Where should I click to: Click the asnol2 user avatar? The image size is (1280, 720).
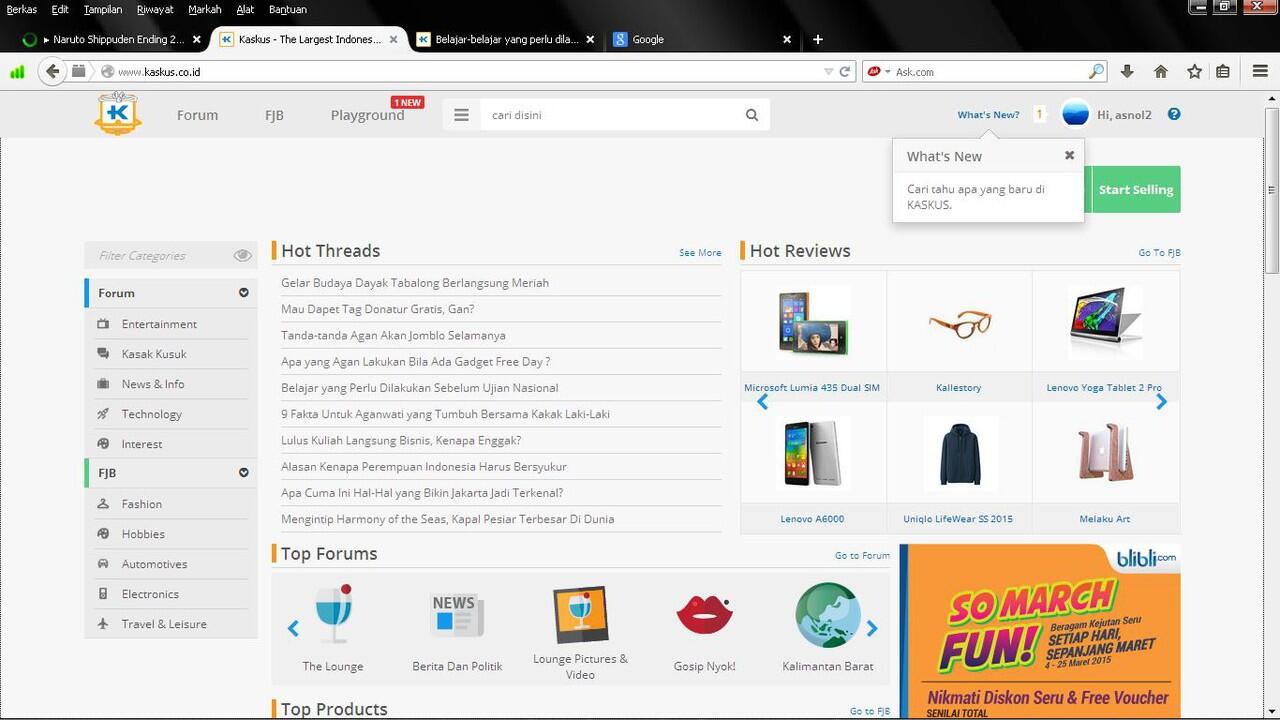[1075, 114]
